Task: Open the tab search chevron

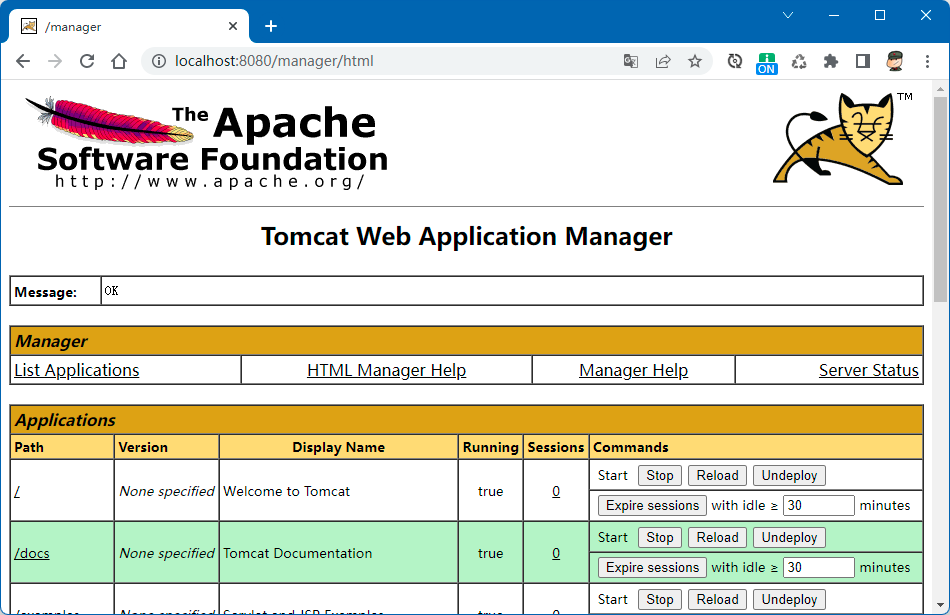Action: tap(788, 15)
